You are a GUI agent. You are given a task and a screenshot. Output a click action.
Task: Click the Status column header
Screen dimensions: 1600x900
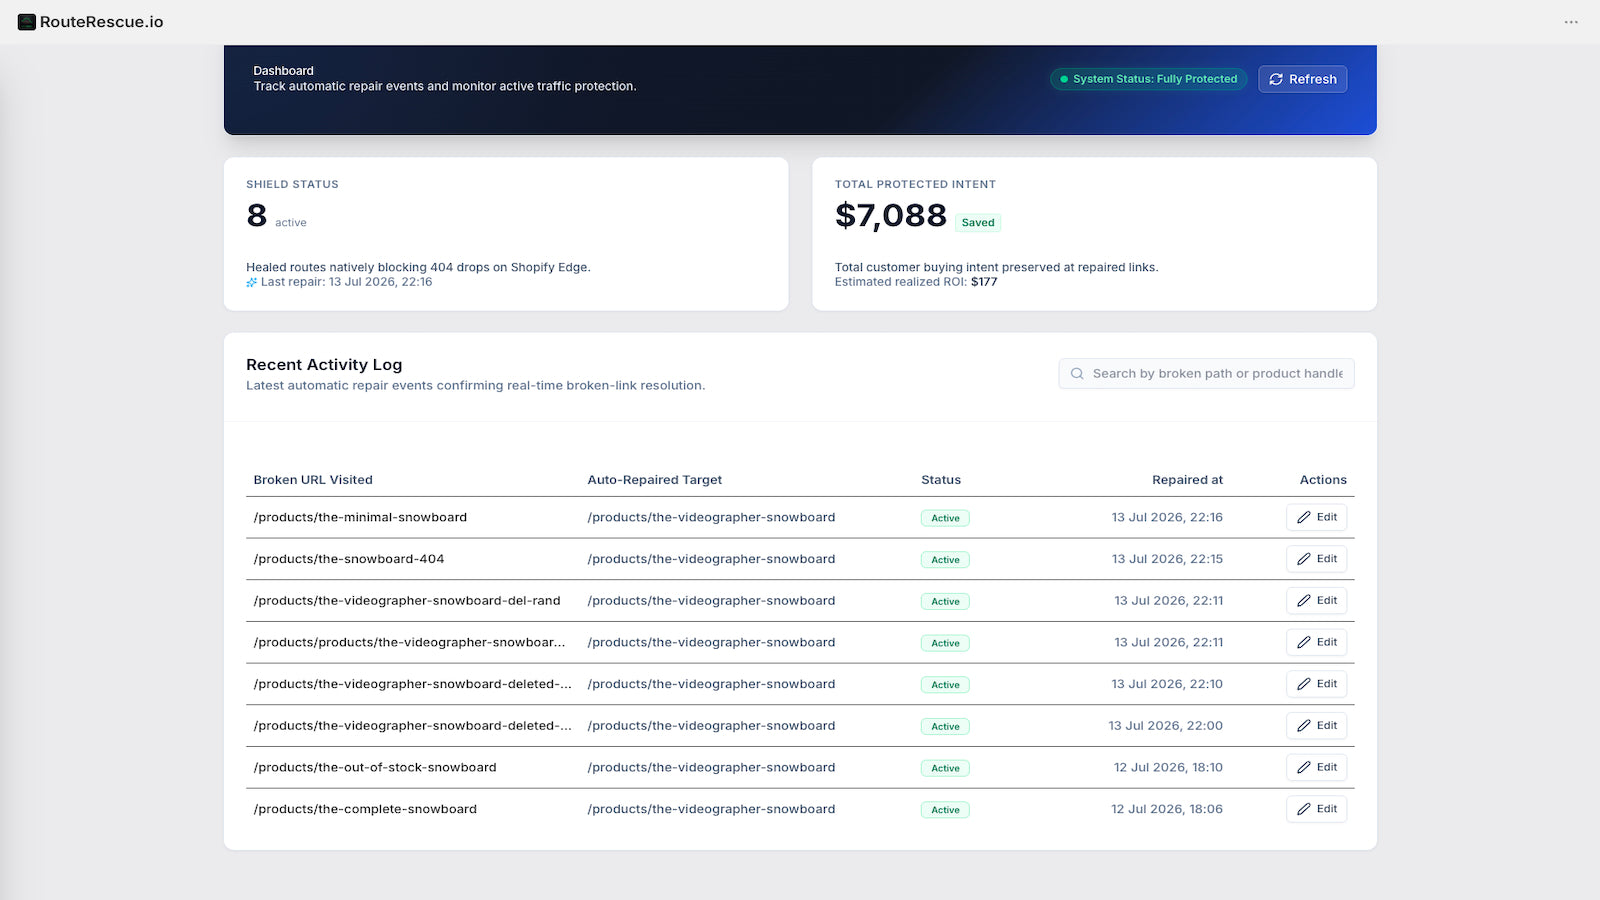tap(941, 480)
